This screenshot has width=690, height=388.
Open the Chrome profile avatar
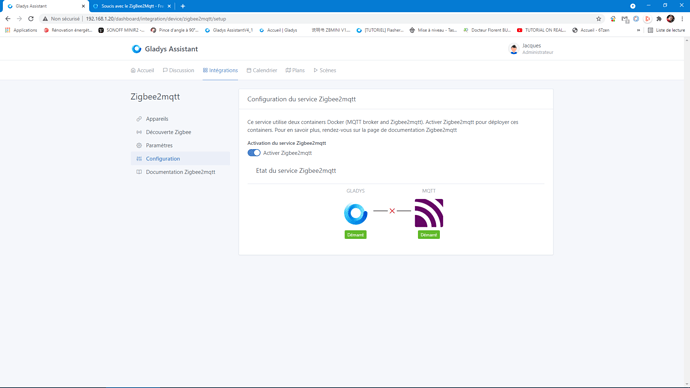coord(671,19)
